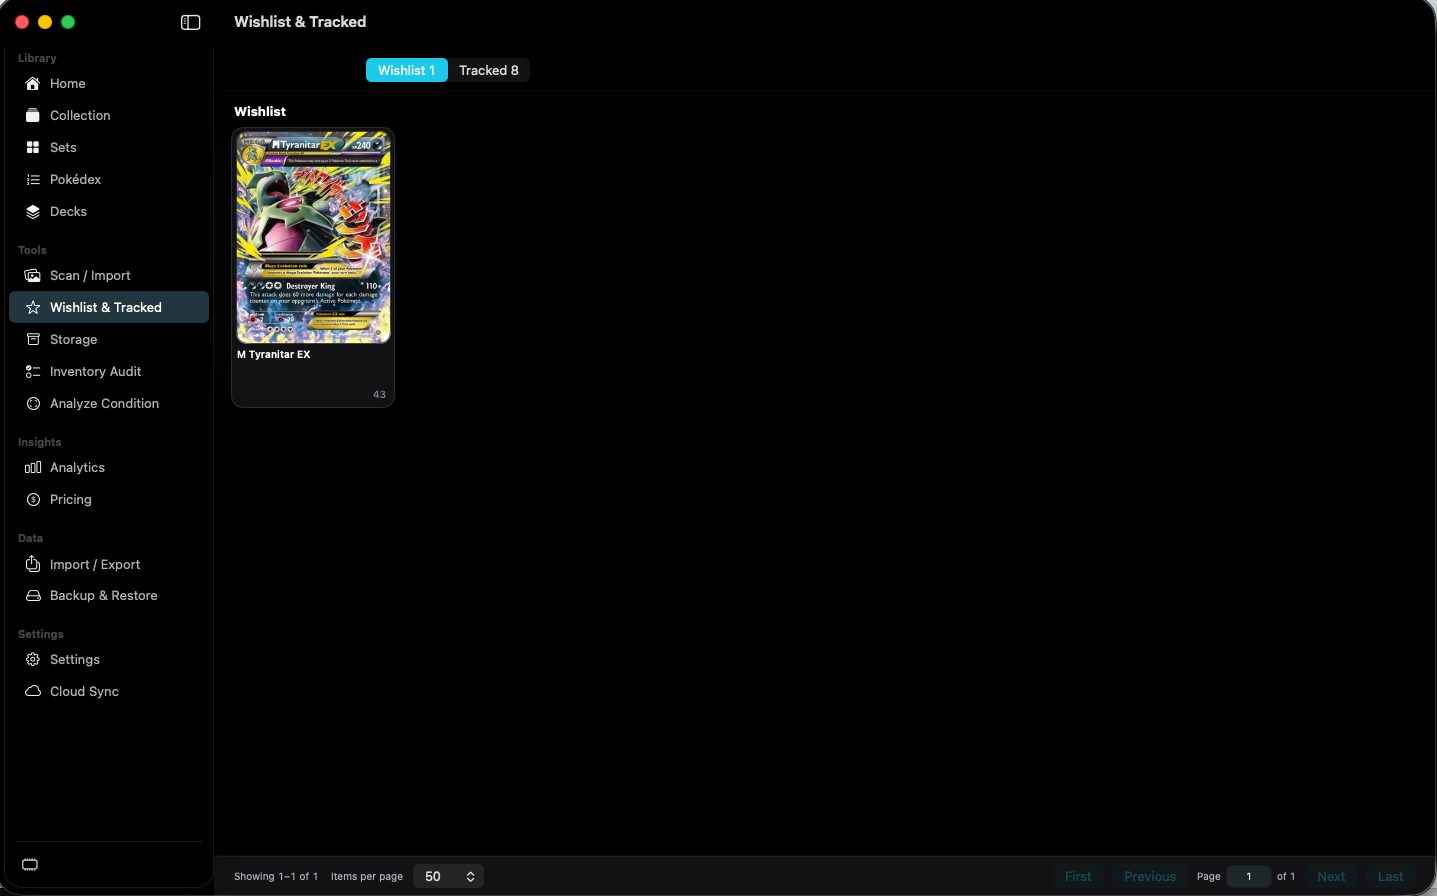Navigate to Pokédex label
This screenshot has width=1437, height=896.
75,179
